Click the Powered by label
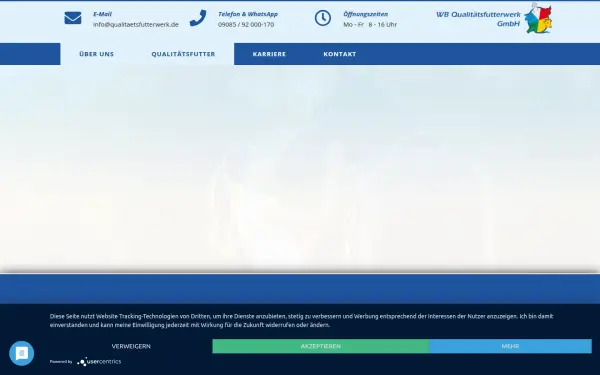The height and width of the screenshot is (375, 600). [61, 362]
